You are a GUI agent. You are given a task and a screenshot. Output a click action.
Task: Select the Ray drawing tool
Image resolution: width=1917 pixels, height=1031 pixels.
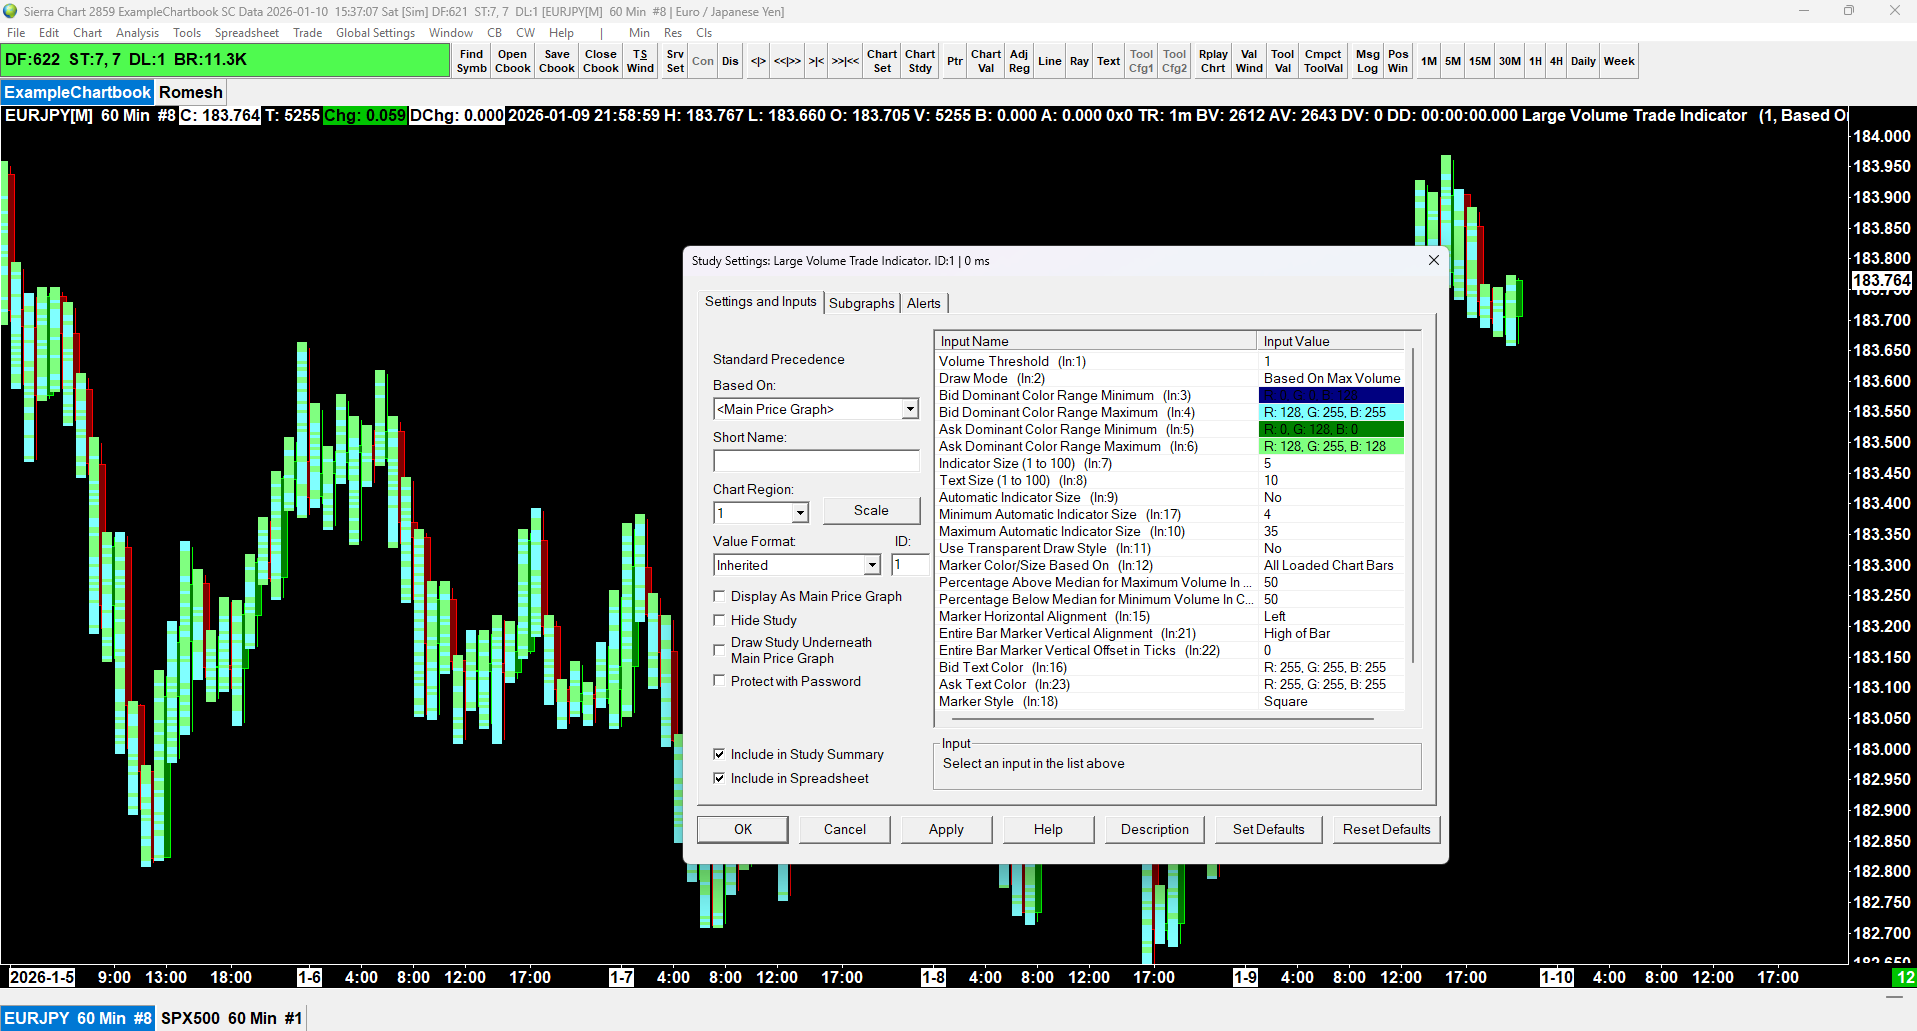point(1079,61)
